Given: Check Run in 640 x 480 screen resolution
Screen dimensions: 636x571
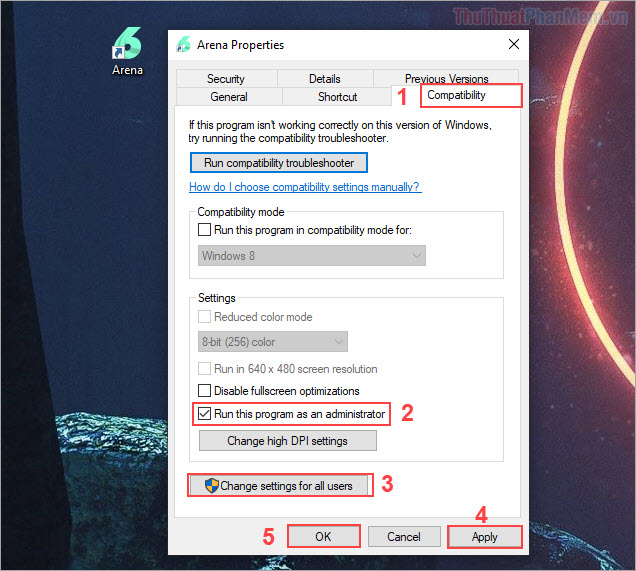Looking at the screenshot, I should (205, 369).
